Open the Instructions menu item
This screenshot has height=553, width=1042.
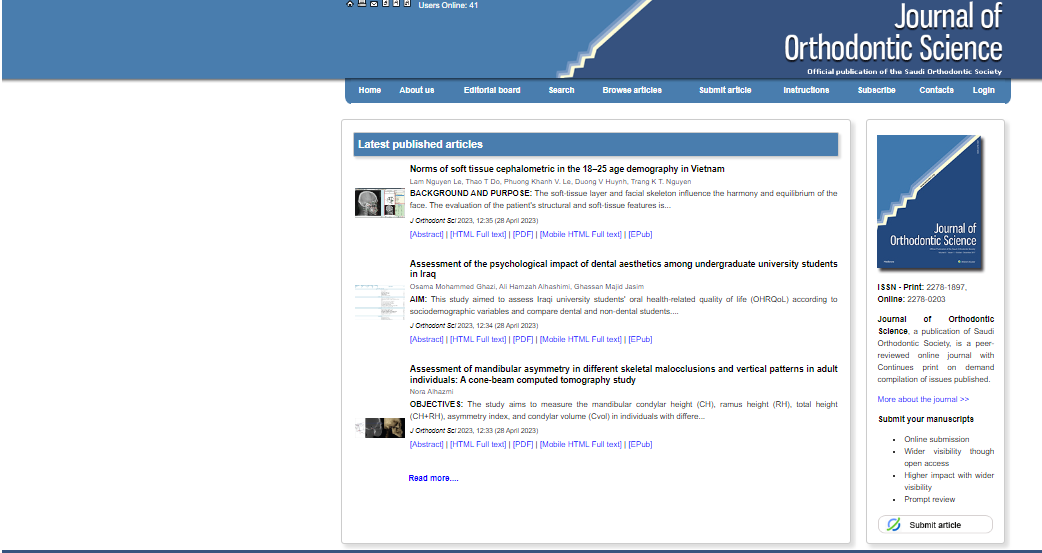tap(806, 90)
